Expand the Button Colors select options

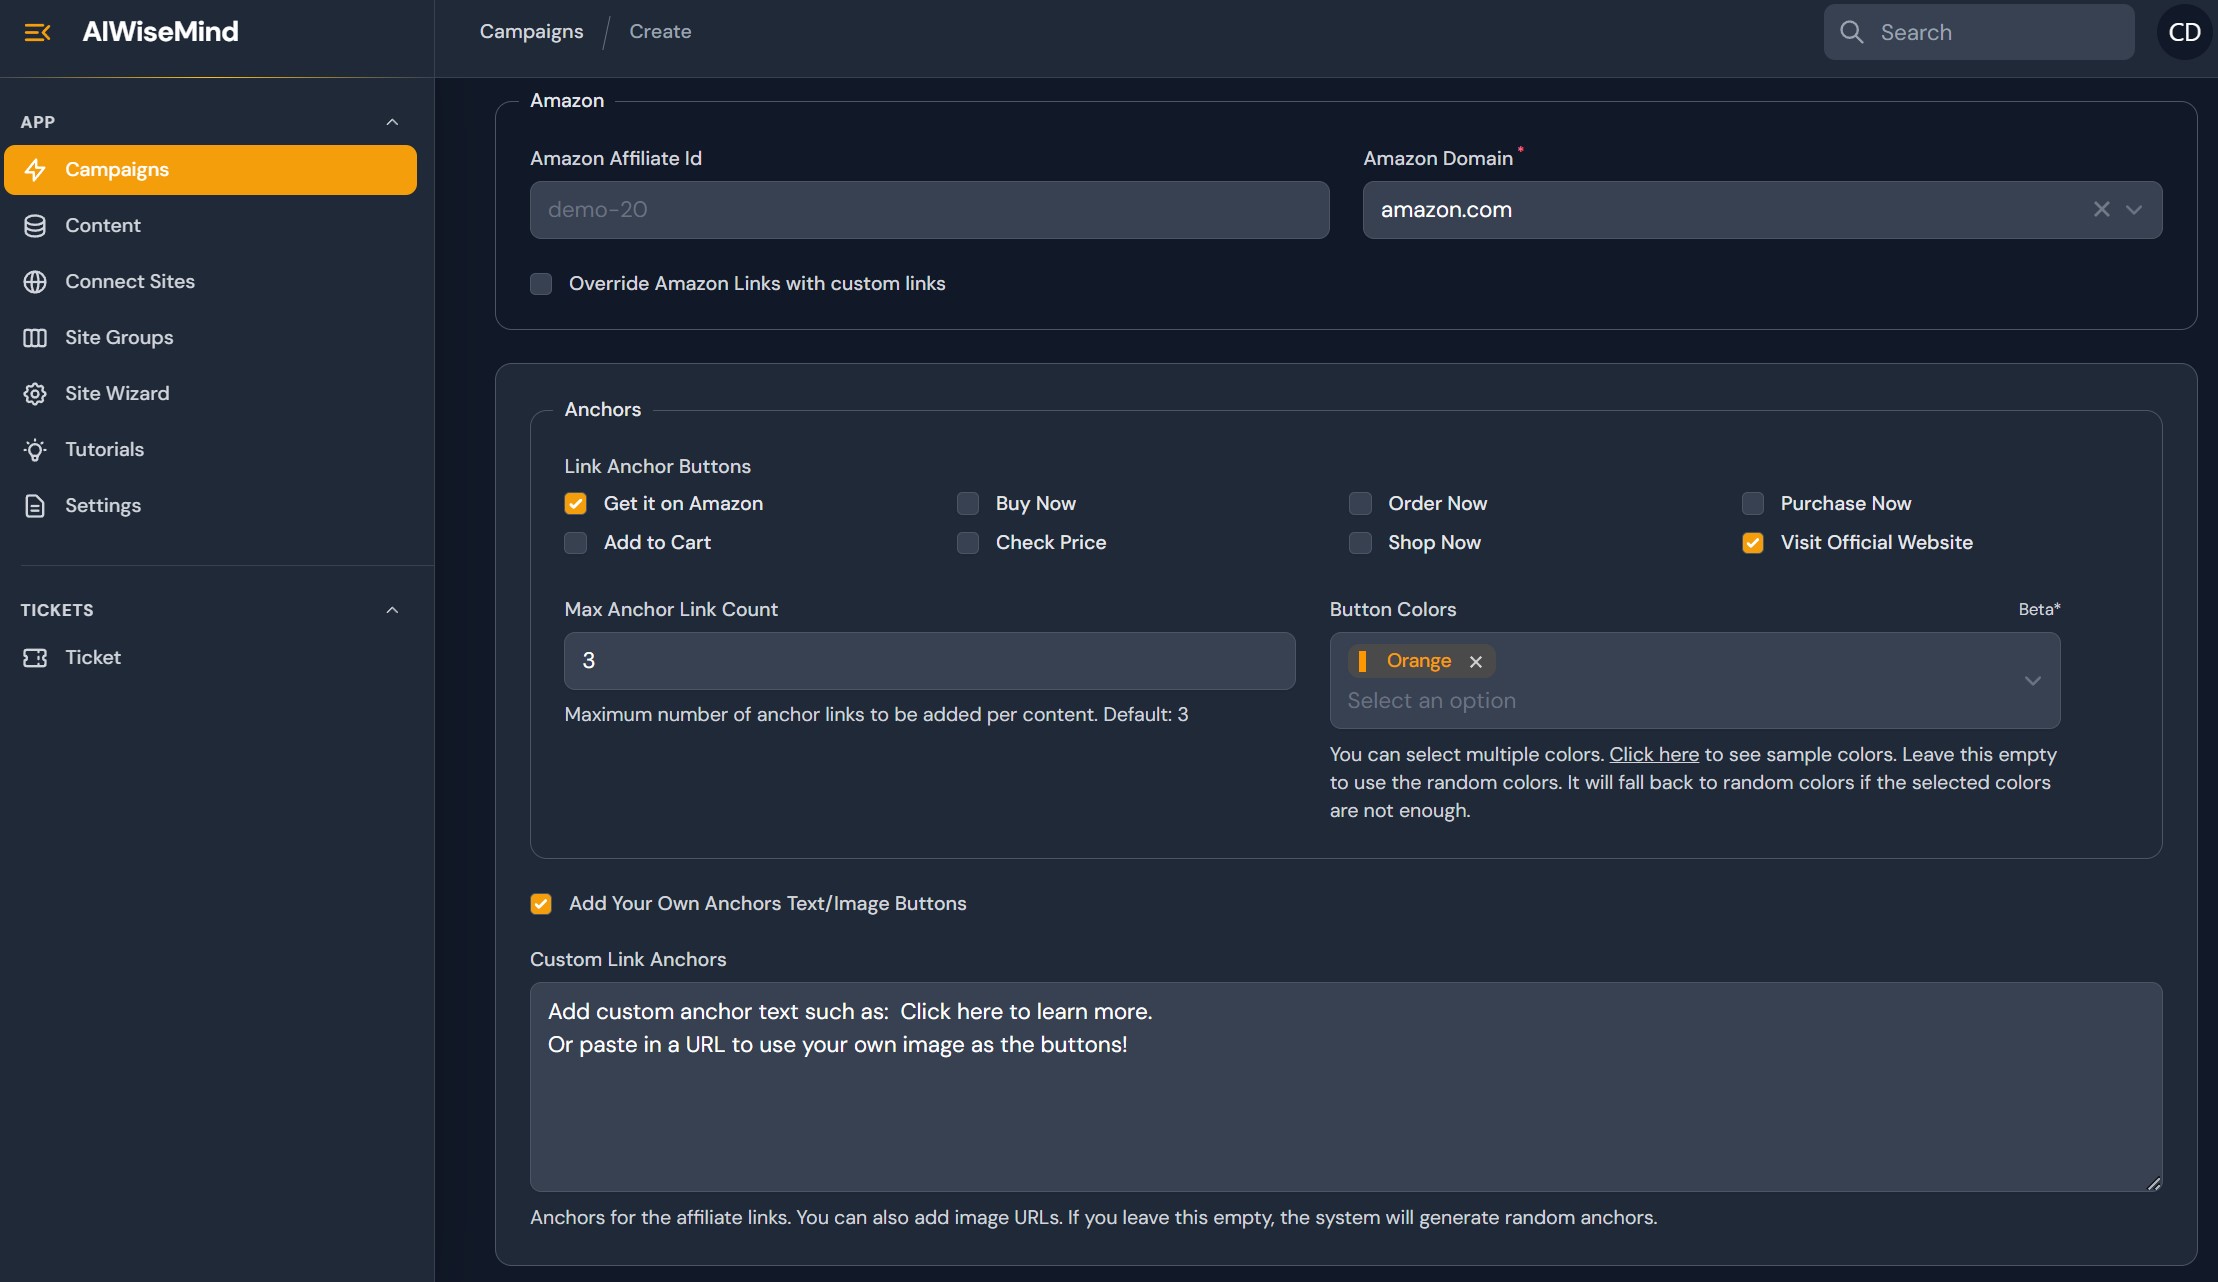click(2032, 681)
